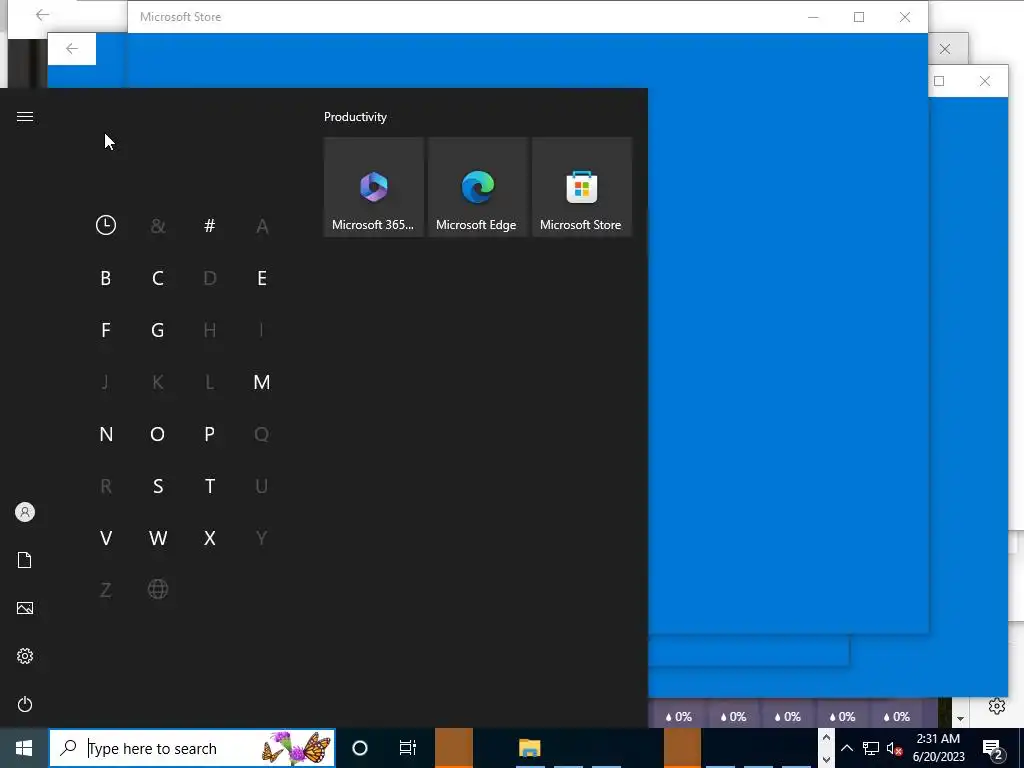This screenshot has height=768, width=1024.
Task: Open the Power options icon
Action: (25, 704)
